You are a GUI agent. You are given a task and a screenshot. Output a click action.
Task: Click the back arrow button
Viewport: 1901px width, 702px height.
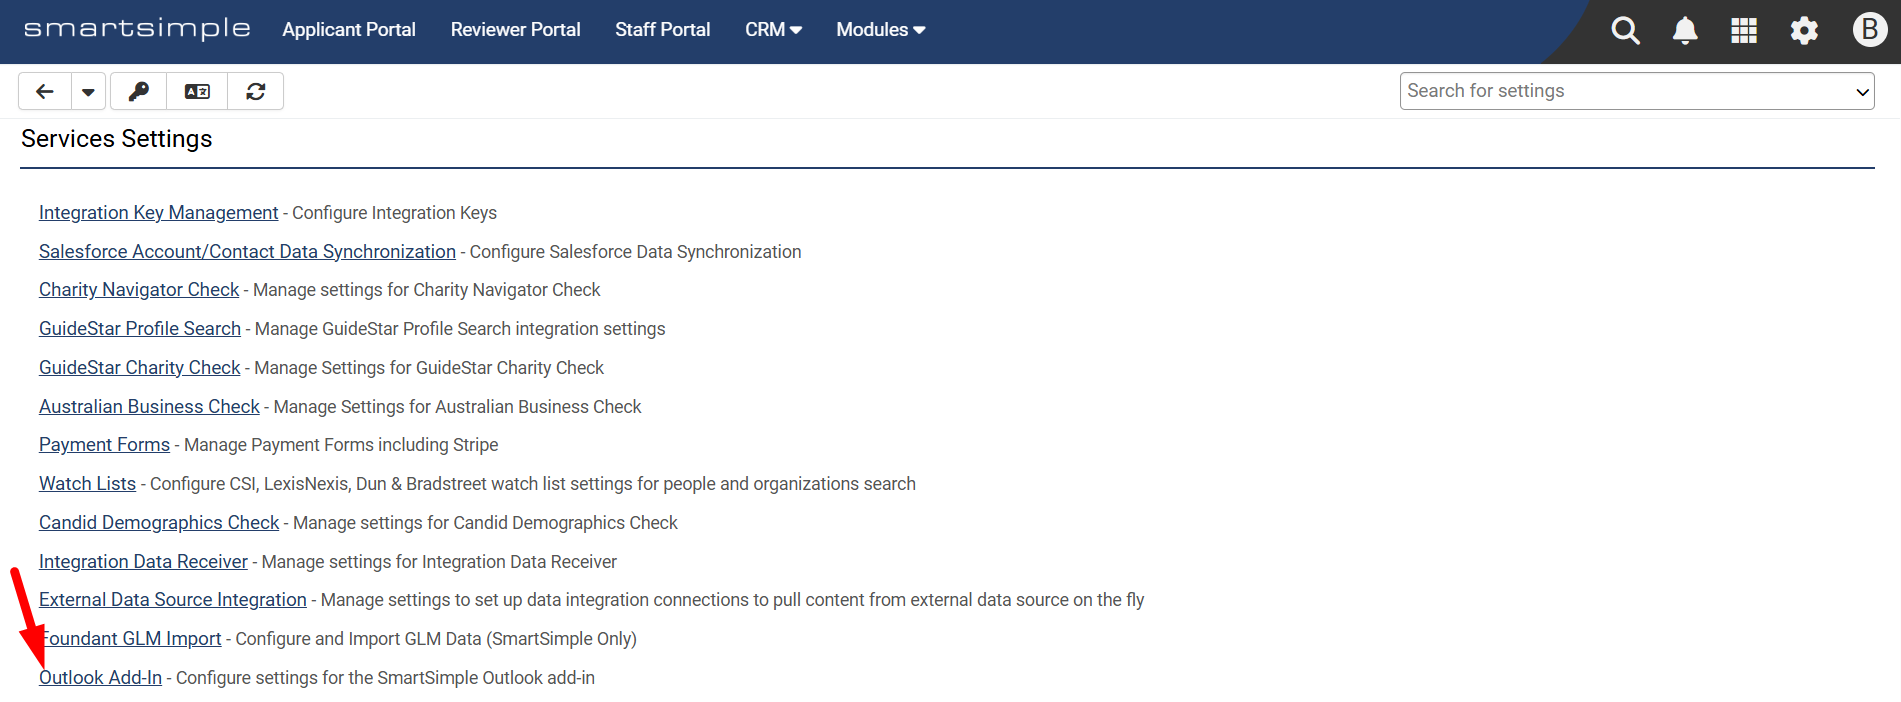coord(45,91)
